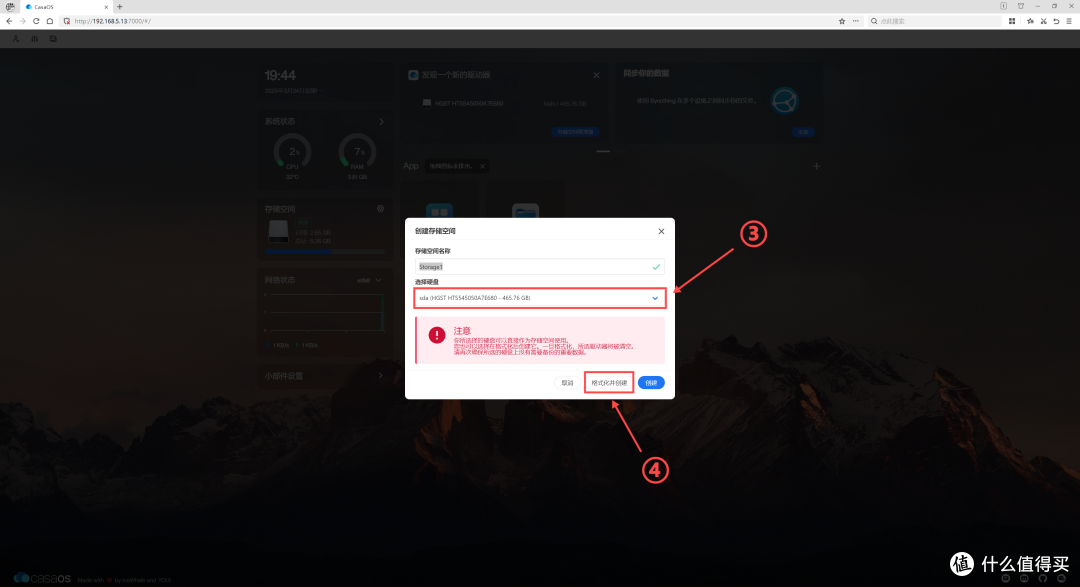Click the drive icon beside HGST entry
1080x587 pixels.
click(427, 103)
